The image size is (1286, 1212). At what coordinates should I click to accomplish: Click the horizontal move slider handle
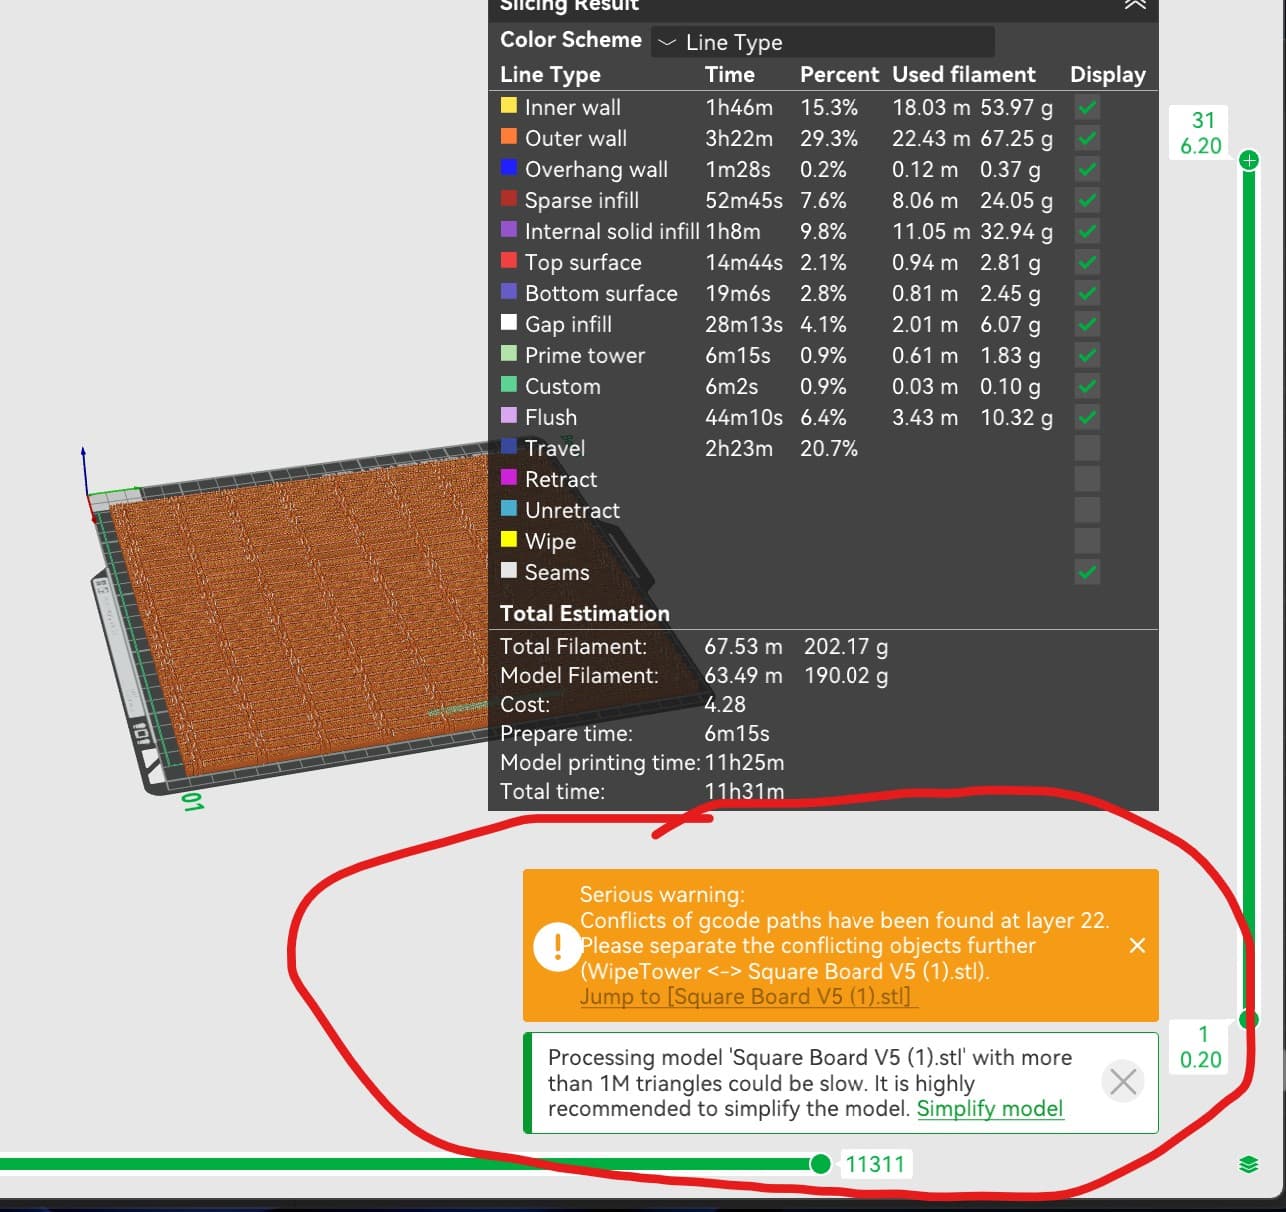[820, 1163]
